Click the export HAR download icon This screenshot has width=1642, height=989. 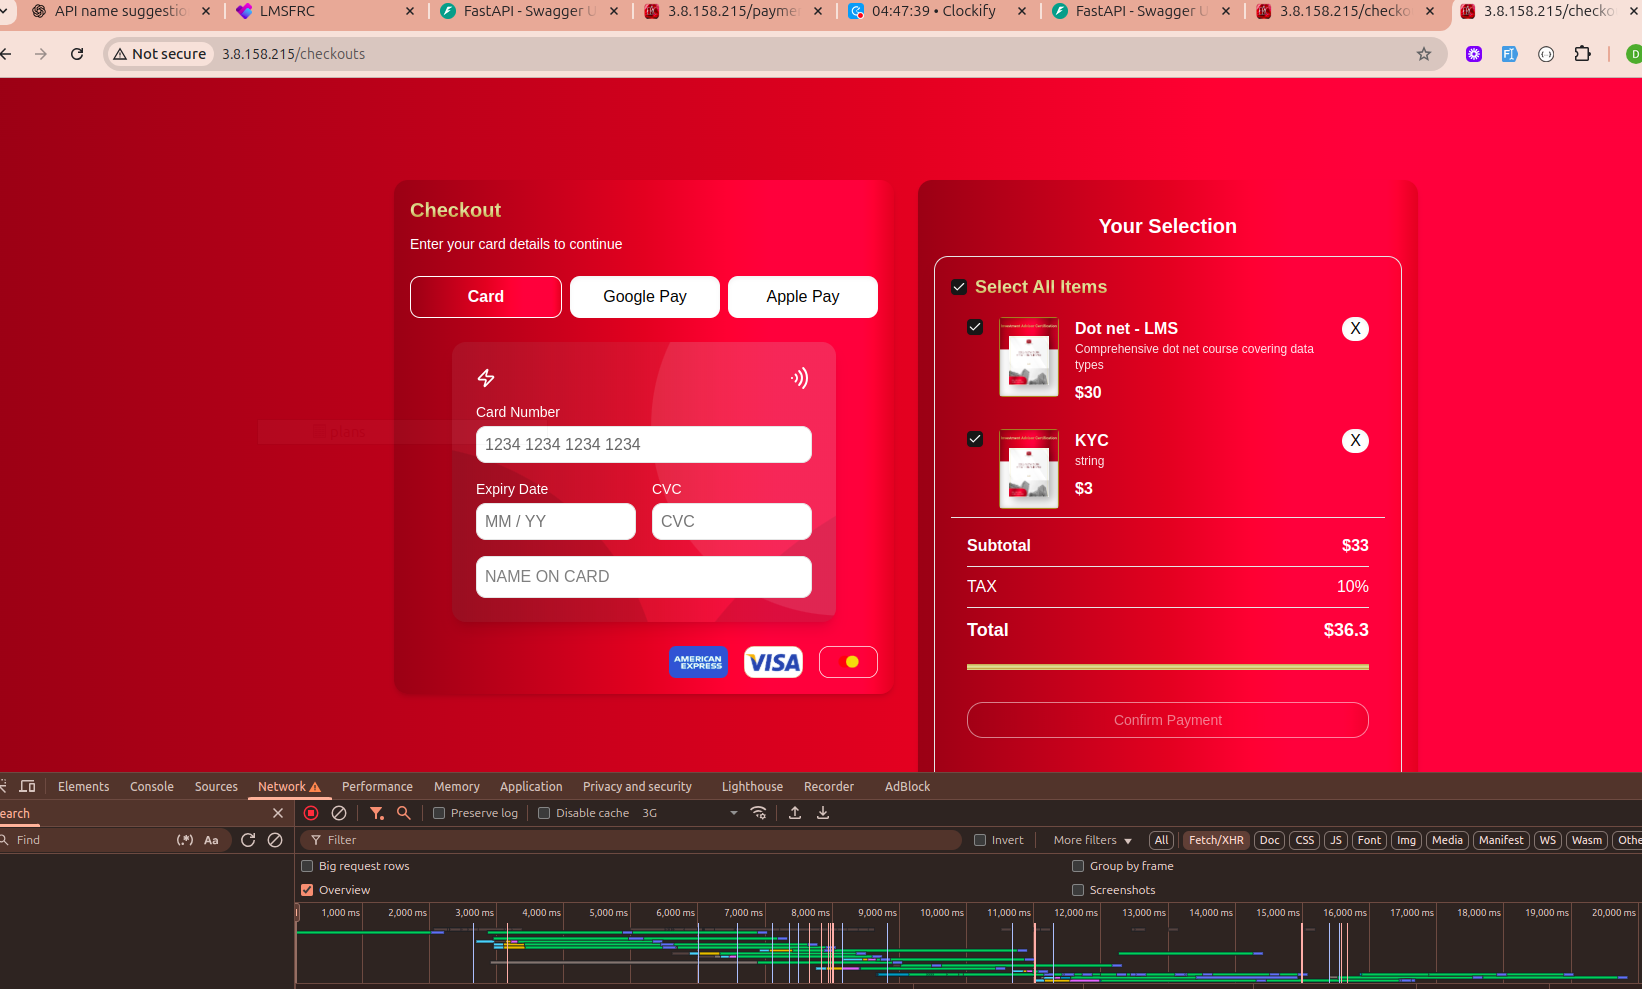click(x=823, y=813)
